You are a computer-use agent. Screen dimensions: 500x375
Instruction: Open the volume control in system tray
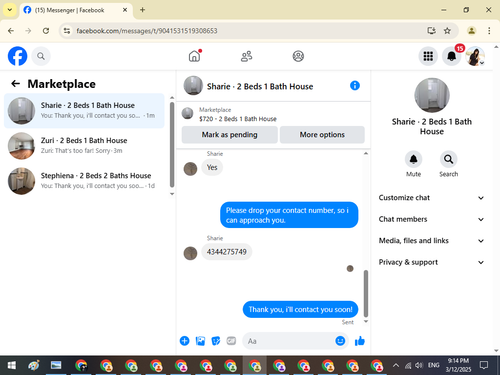419,365
